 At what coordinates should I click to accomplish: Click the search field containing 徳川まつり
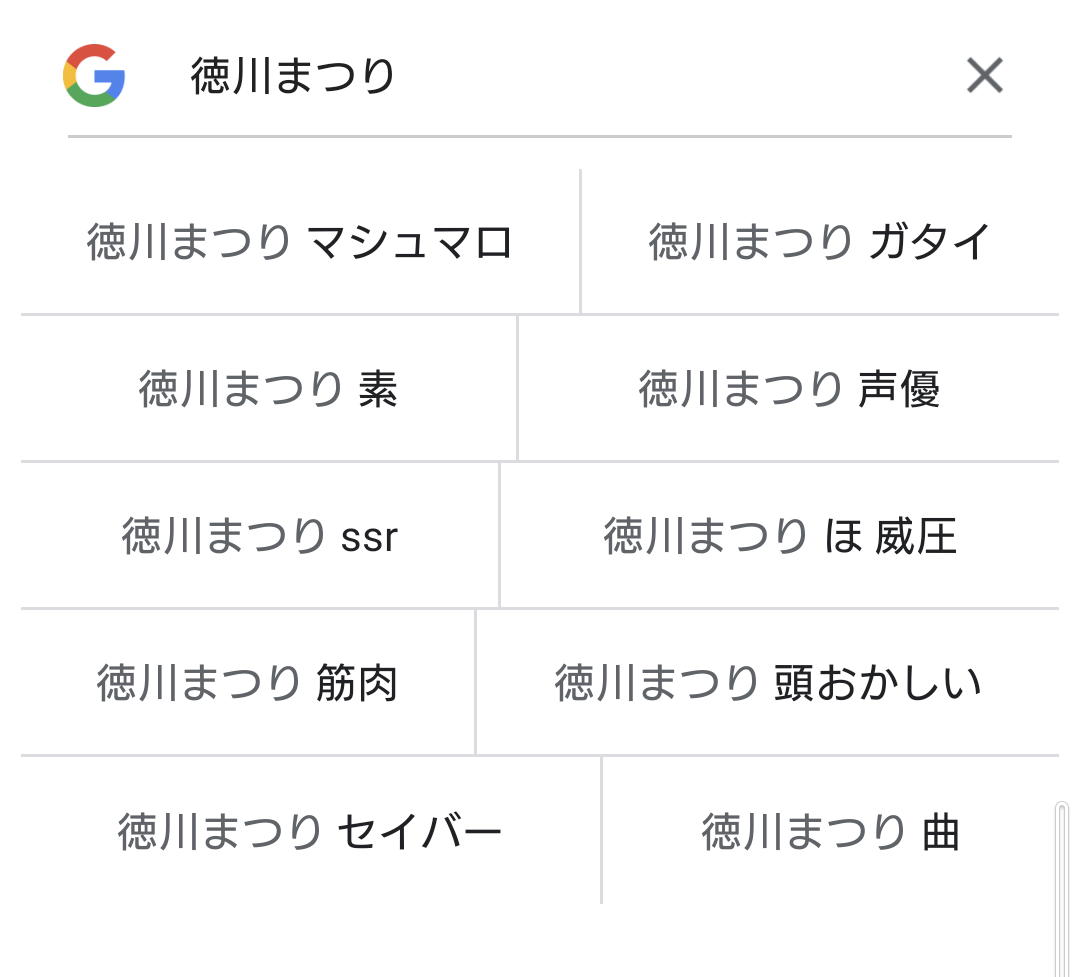coord(560,76)
